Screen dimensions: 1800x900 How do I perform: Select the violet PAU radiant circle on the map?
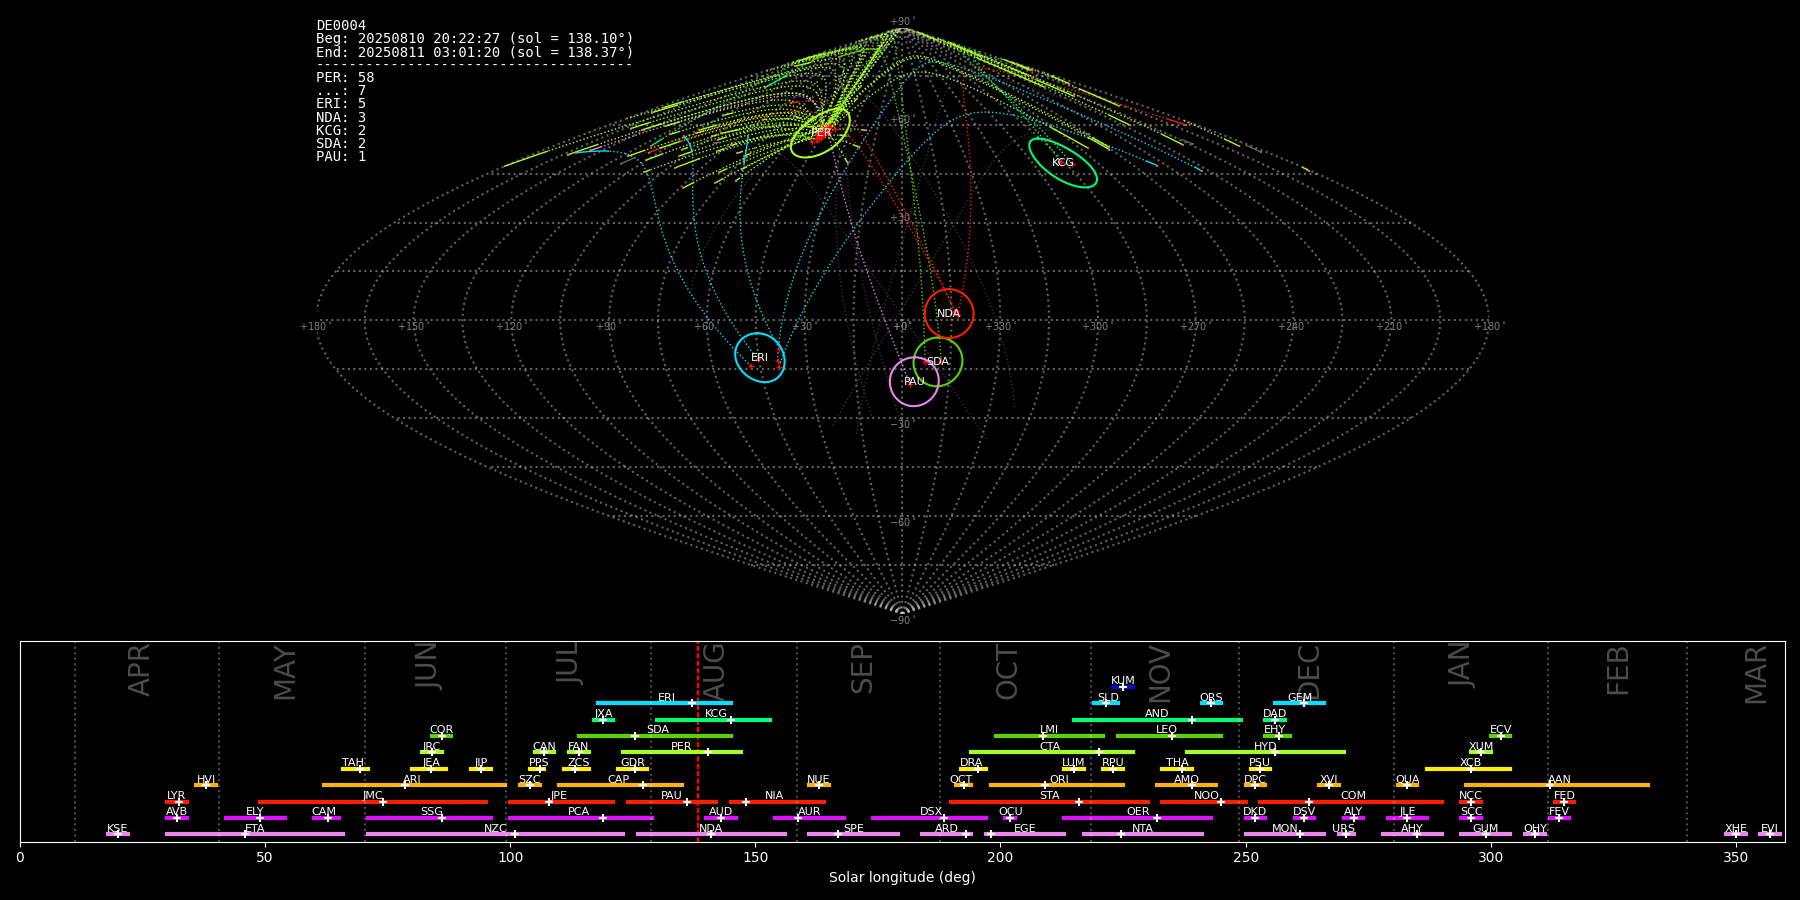coord(914,381)
